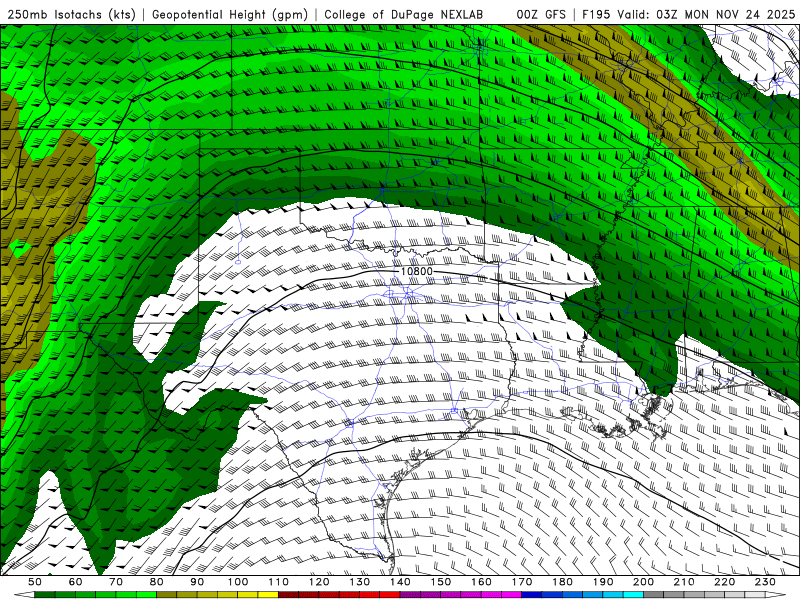Click the 60 kts legend value

[75, 582]
